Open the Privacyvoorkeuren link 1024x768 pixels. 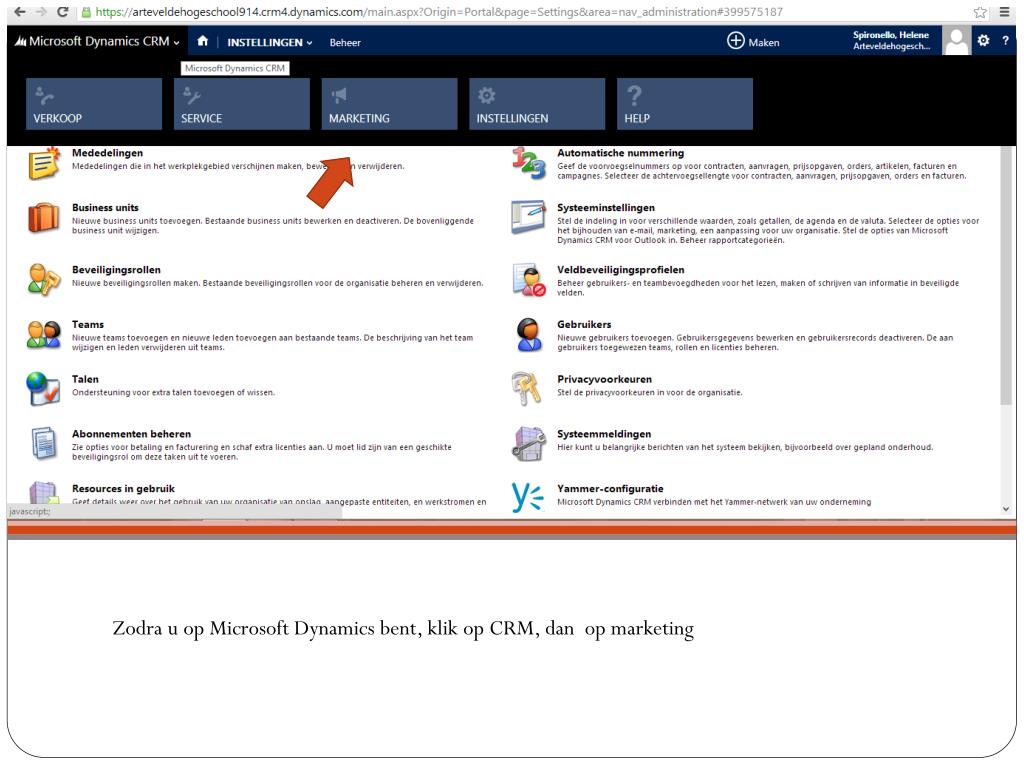(604, 379)
